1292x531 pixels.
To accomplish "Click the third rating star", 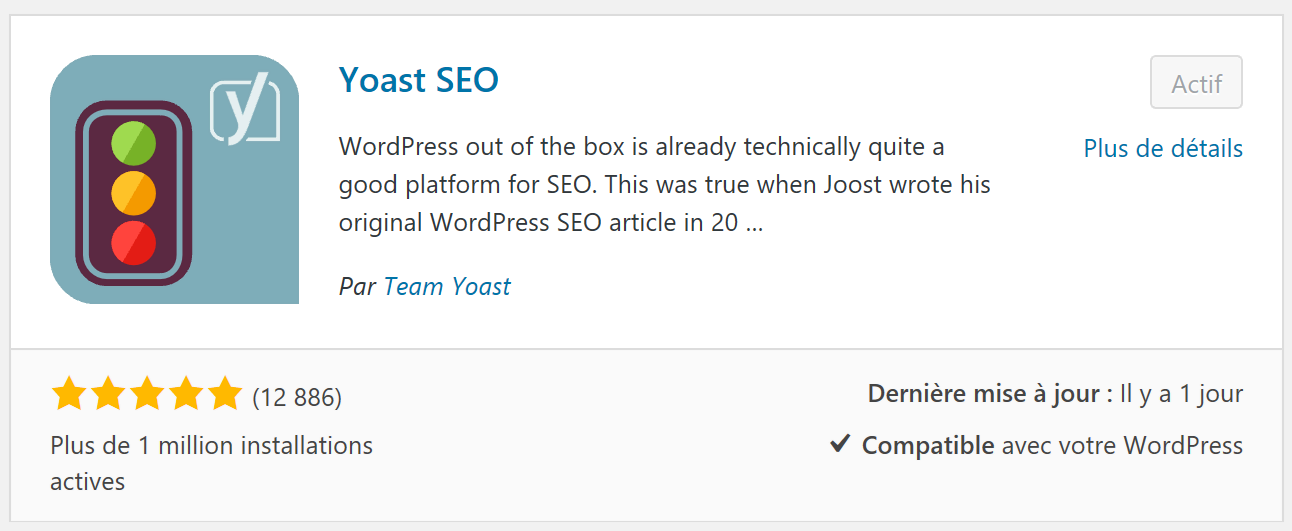I will click(146, 395).
